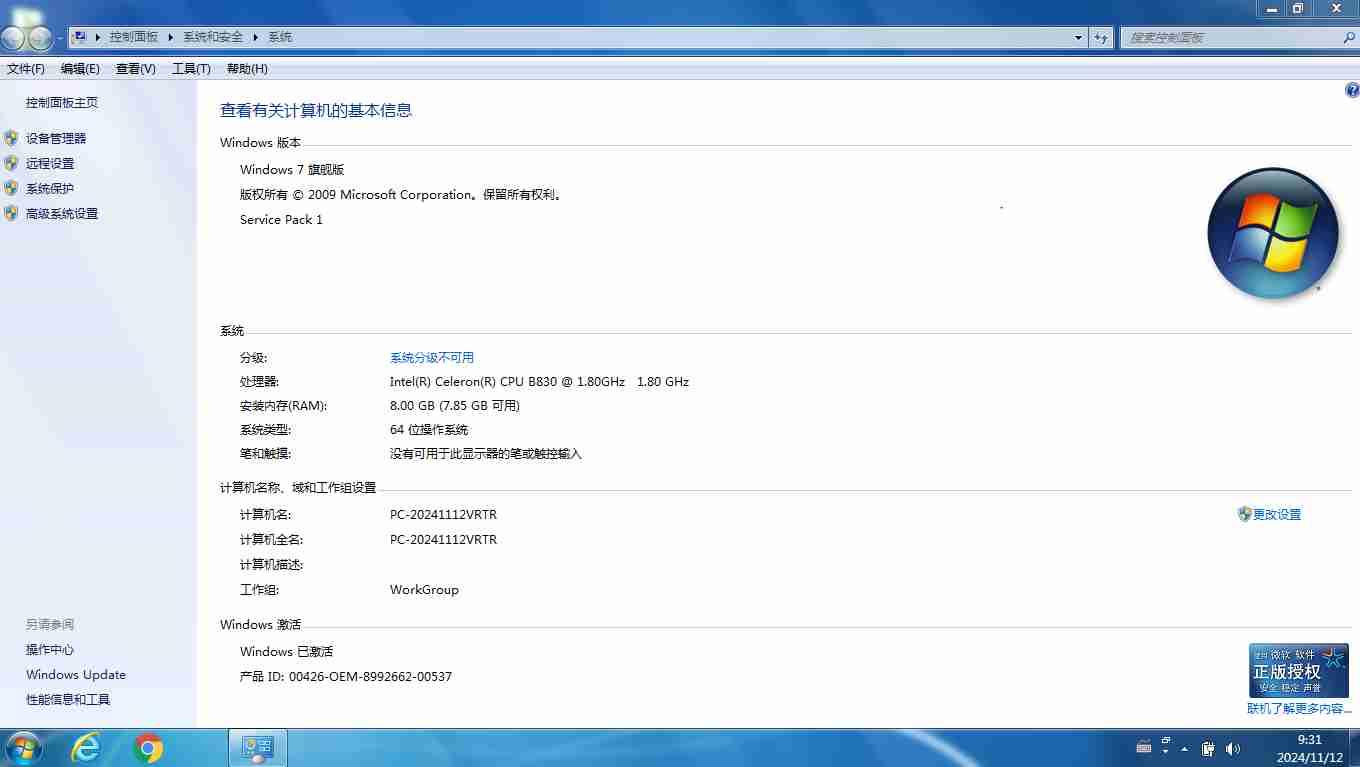Click the 更改设置 link
This screenshot has height=767, width=1360.
pyautogui.click(x=1276, y=513)
